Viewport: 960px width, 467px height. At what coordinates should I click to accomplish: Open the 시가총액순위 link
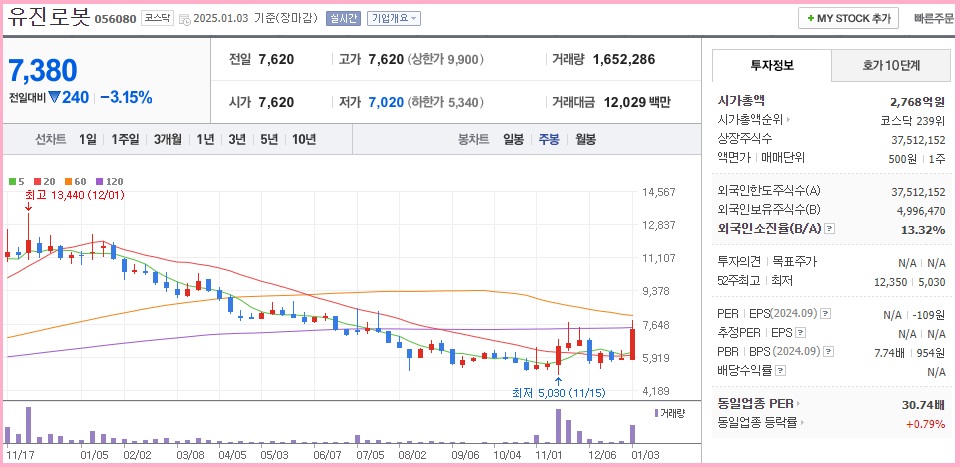tap(750, 119)
